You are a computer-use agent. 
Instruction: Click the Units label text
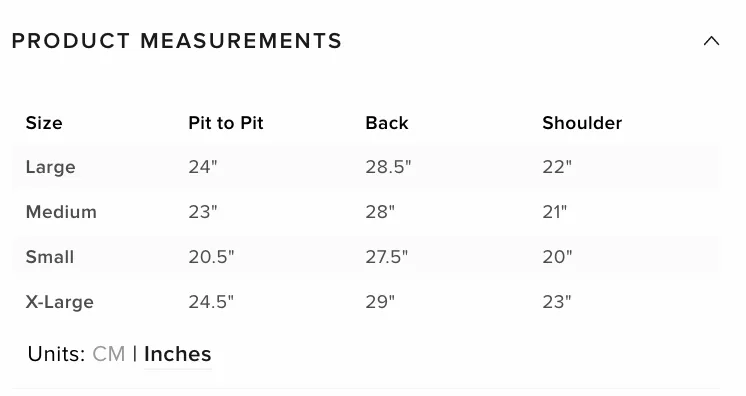56,354
